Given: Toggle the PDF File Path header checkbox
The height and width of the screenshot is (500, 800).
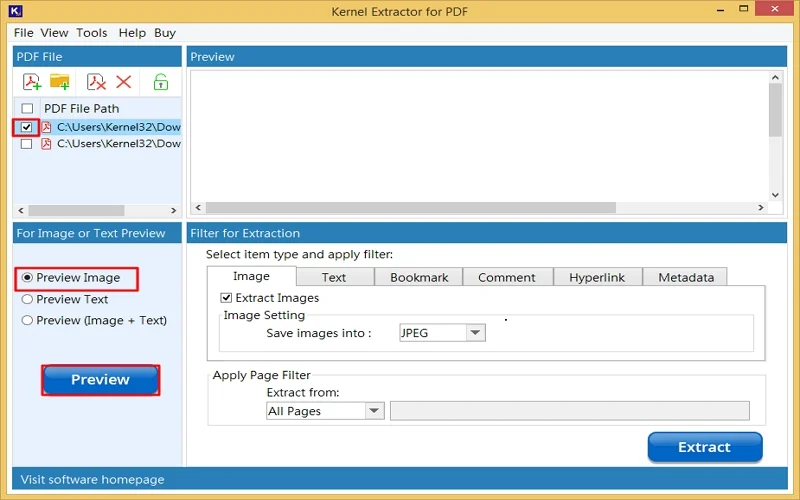Looking at the screenshot, I should (x=27, y=109).
